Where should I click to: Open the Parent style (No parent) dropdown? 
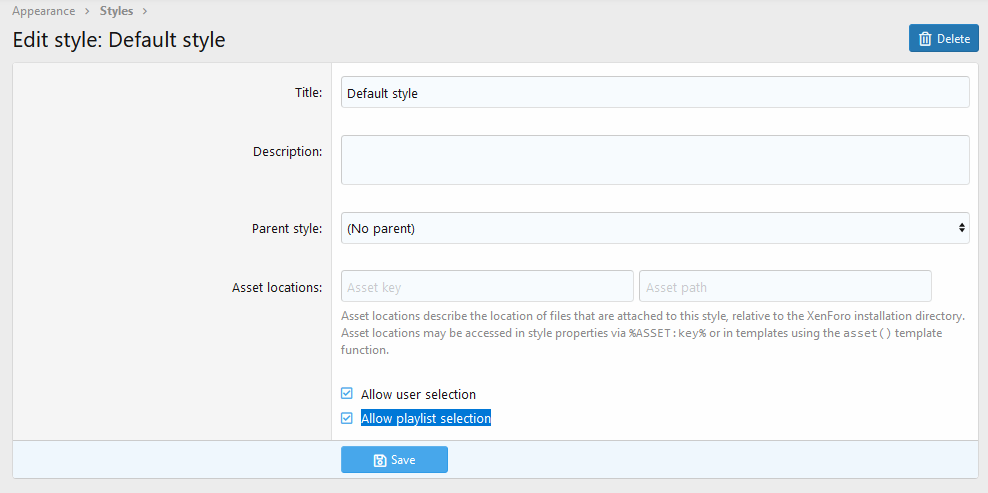tap(655, 228)
